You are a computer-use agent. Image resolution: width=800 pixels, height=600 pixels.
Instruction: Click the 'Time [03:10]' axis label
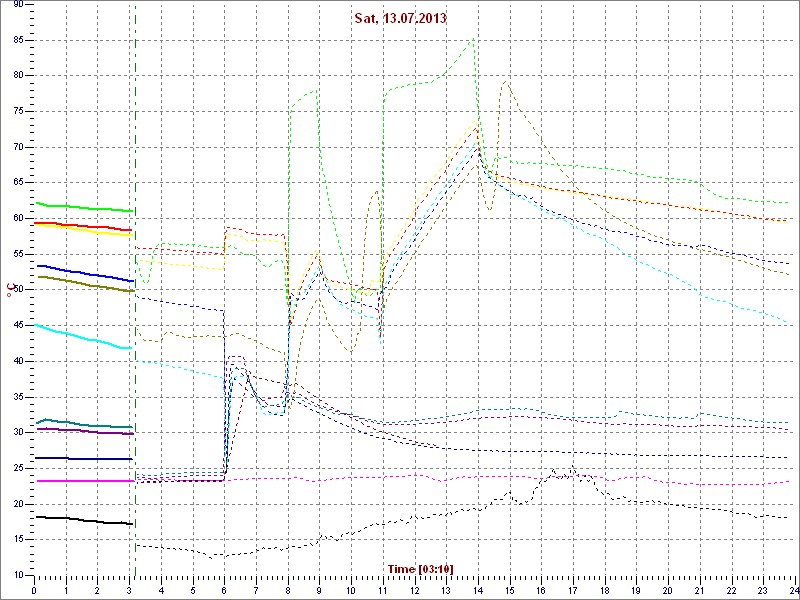click(420, 568)
